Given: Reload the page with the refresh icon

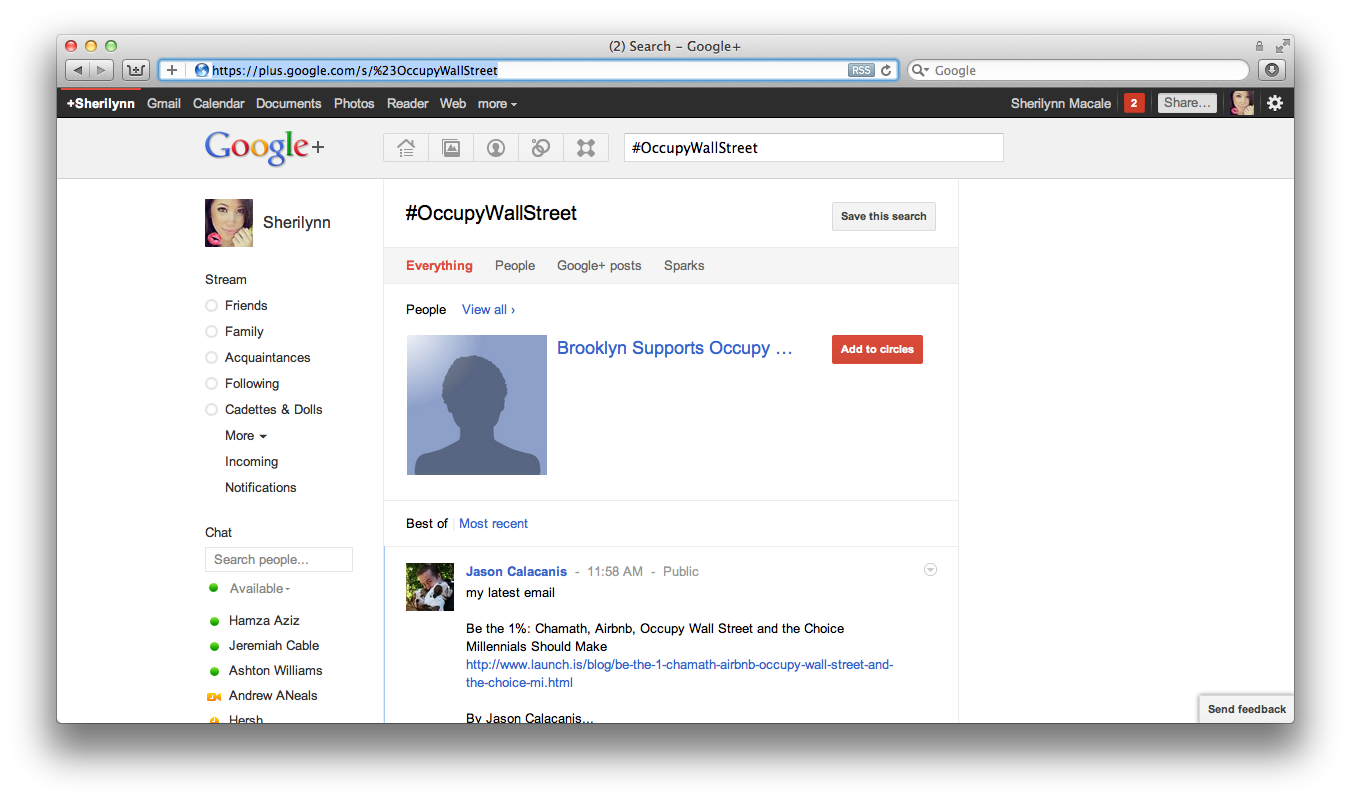Looking at the screenshot, I should point(886,70).
